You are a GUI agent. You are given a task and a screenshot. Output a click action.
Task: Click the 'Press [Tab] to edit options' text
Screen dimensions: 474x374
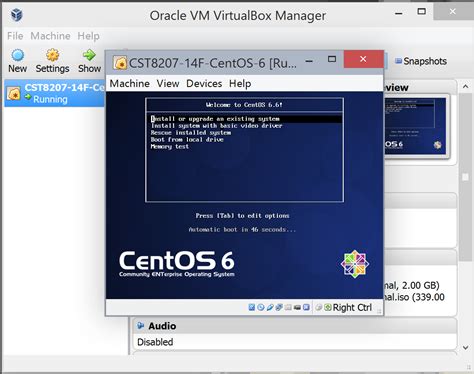tap(242, 216)
